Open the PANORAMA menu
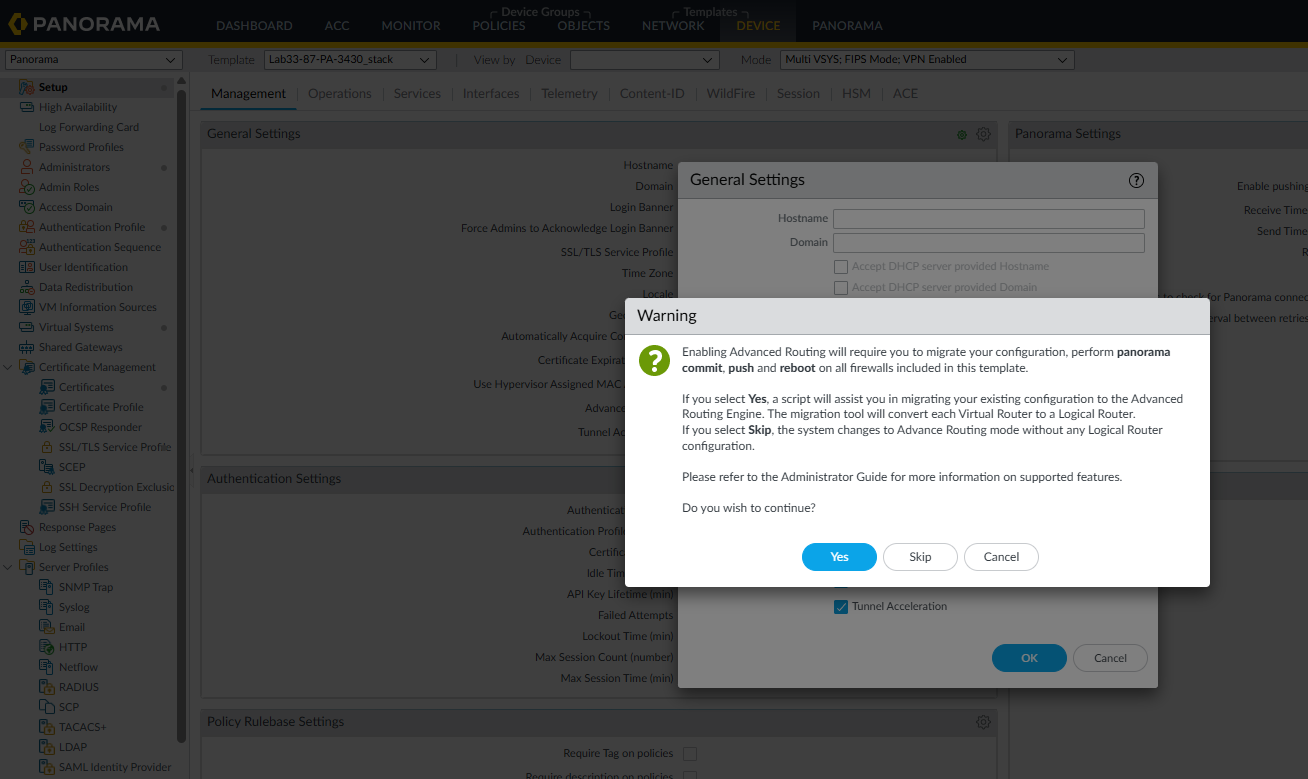Screen dimensions: 1308x779 coord(847,26)
